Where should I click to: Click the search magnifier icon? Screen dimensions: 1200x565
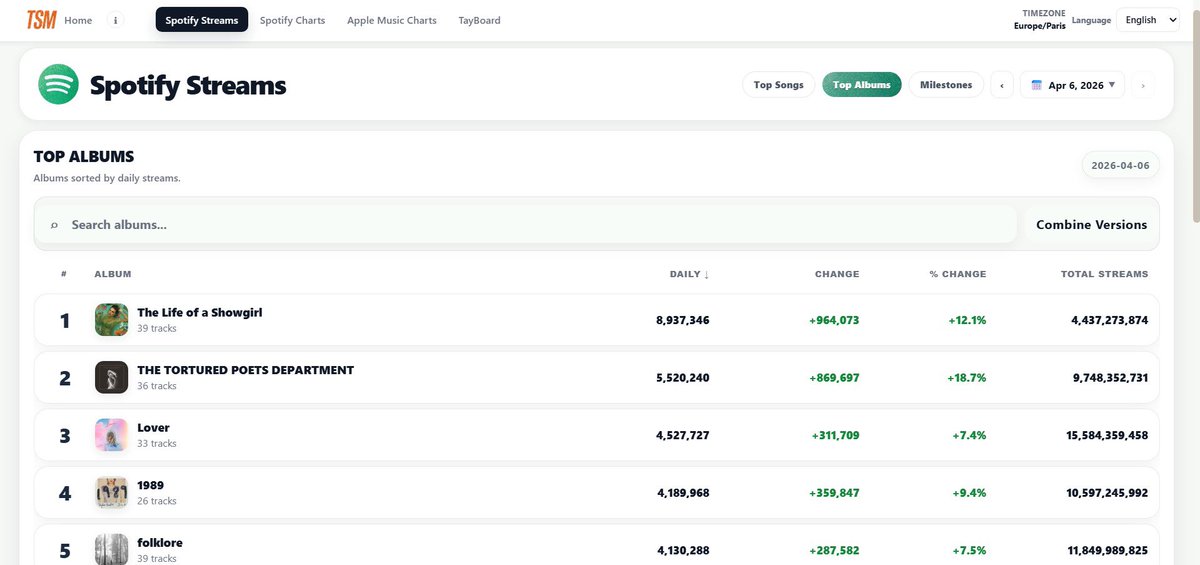(x=54, y=225)
